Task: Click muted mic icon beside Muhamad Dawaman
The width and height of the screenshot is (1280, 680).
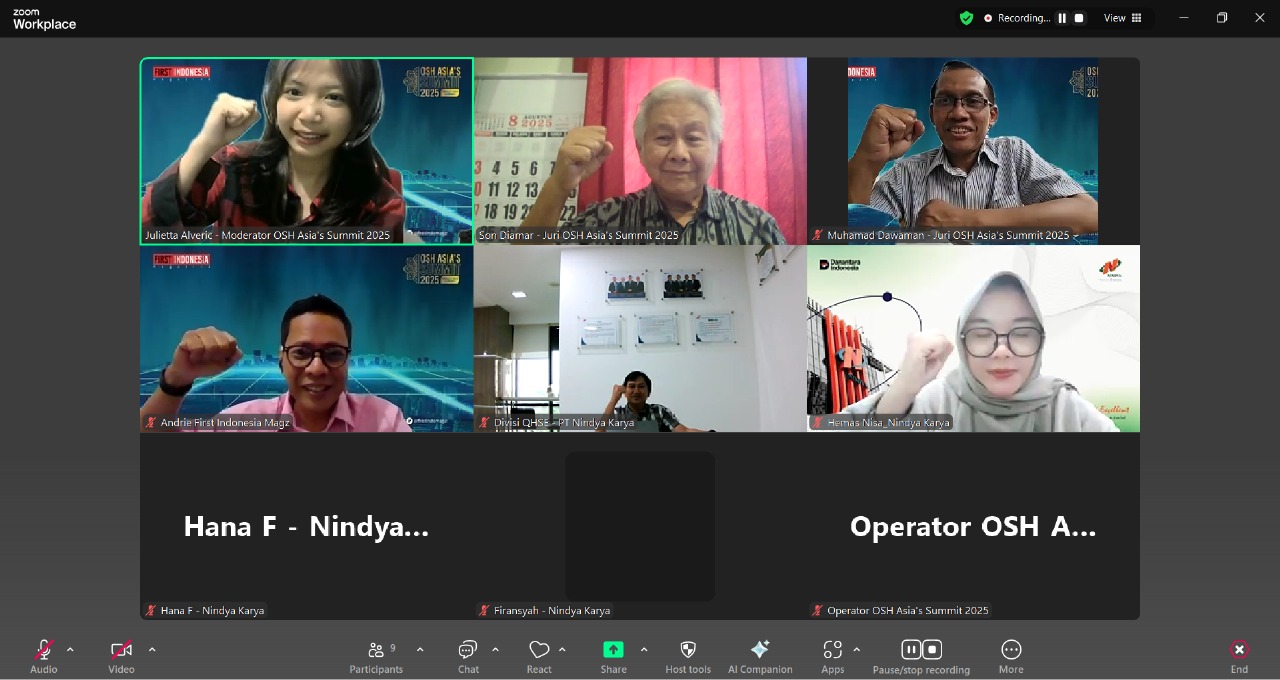Action: (x=818, y=236)
